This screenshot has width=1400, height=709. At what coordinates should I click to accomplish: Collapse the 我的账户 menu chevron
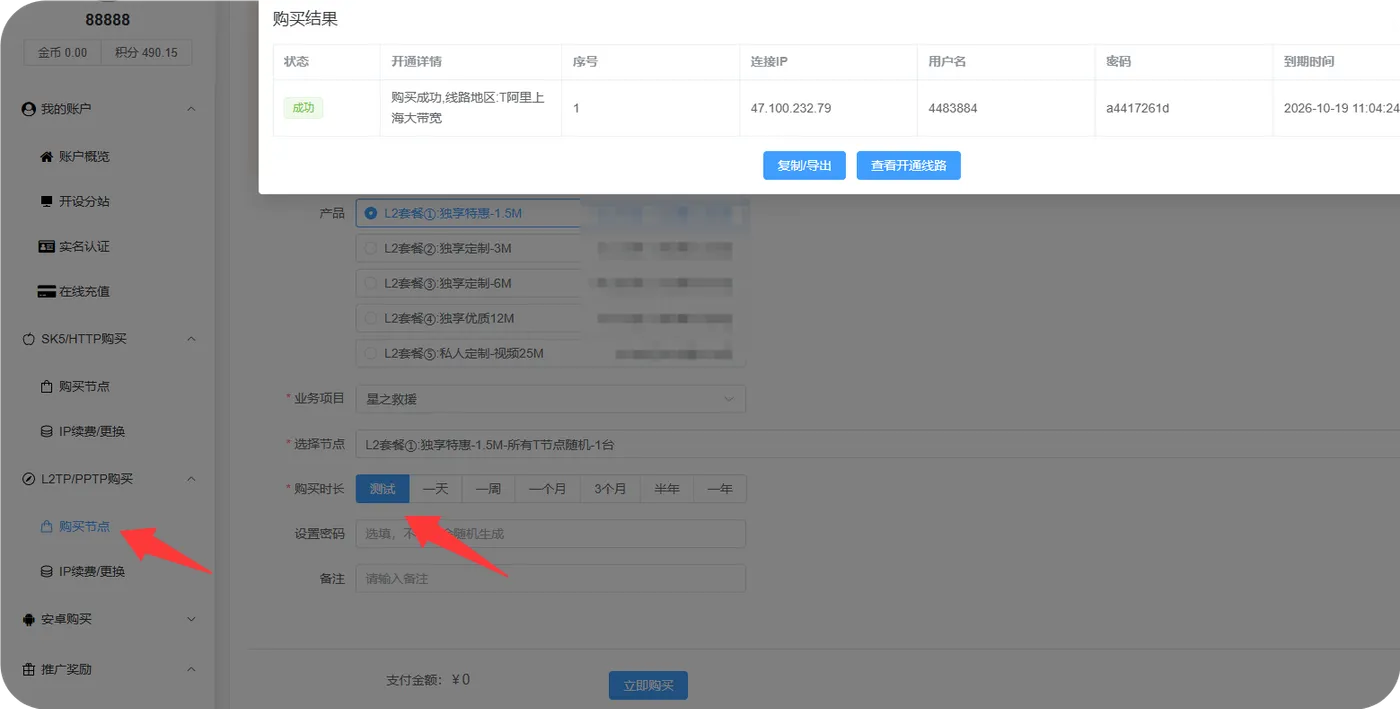pos(191,109)
